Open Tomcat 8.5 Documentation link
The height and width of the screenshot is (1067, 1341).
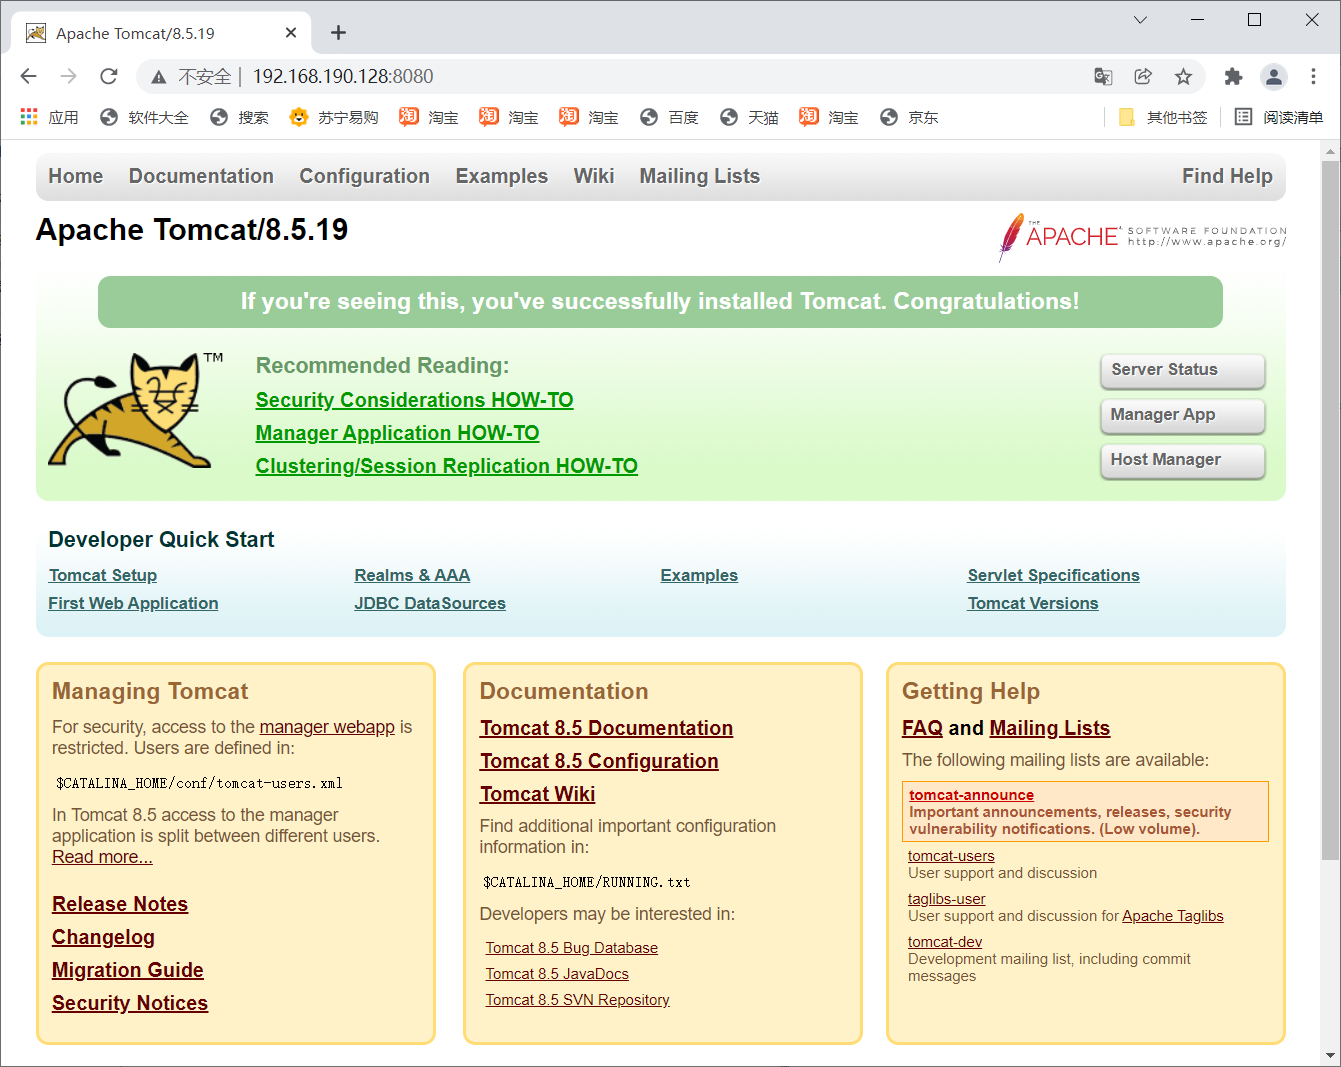point(606,728)
